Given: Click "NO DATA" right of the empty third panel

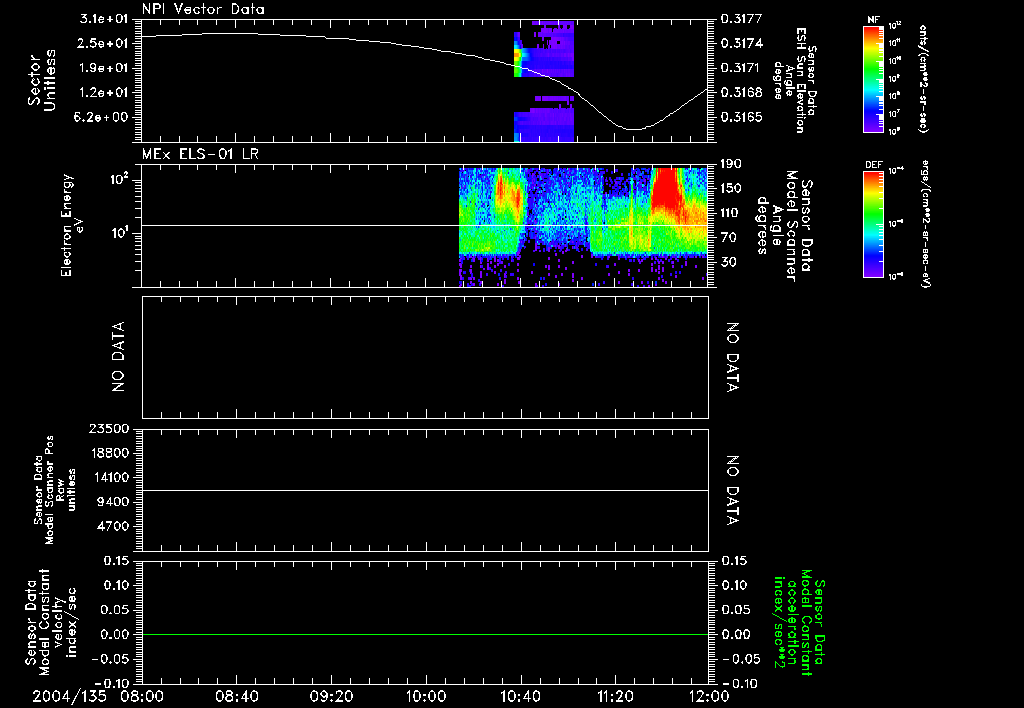Looking at the screenshot, I should pos(733,357).
